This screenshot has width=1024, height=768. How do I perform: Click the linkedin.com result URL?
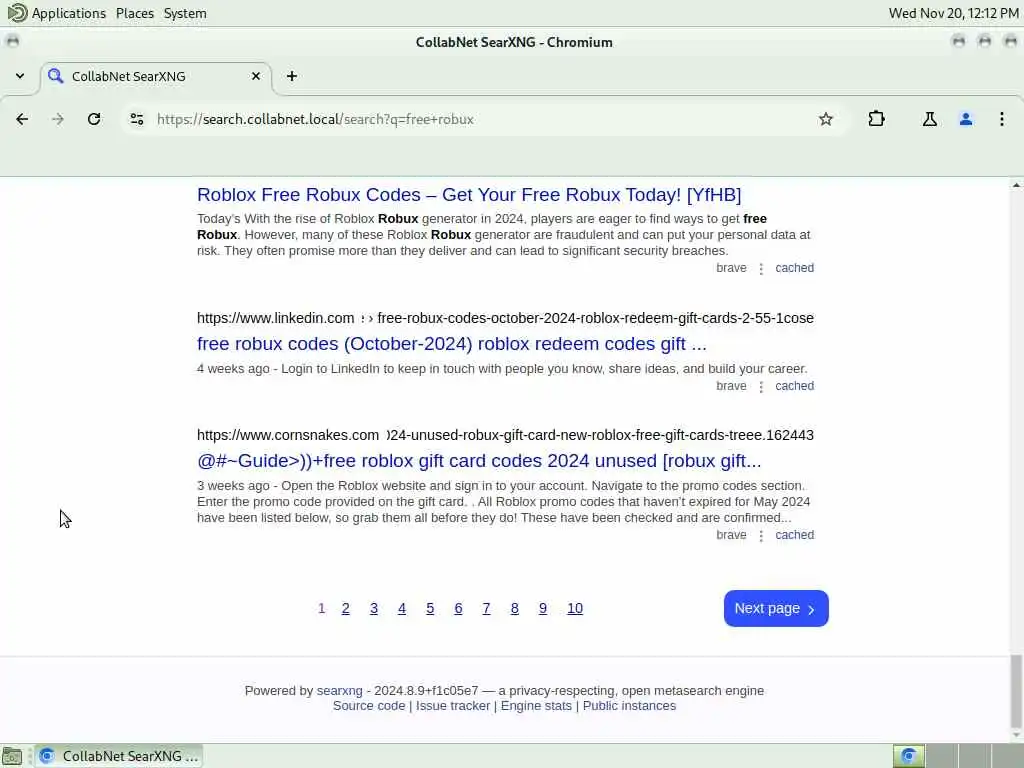click(x=505, y=318)
